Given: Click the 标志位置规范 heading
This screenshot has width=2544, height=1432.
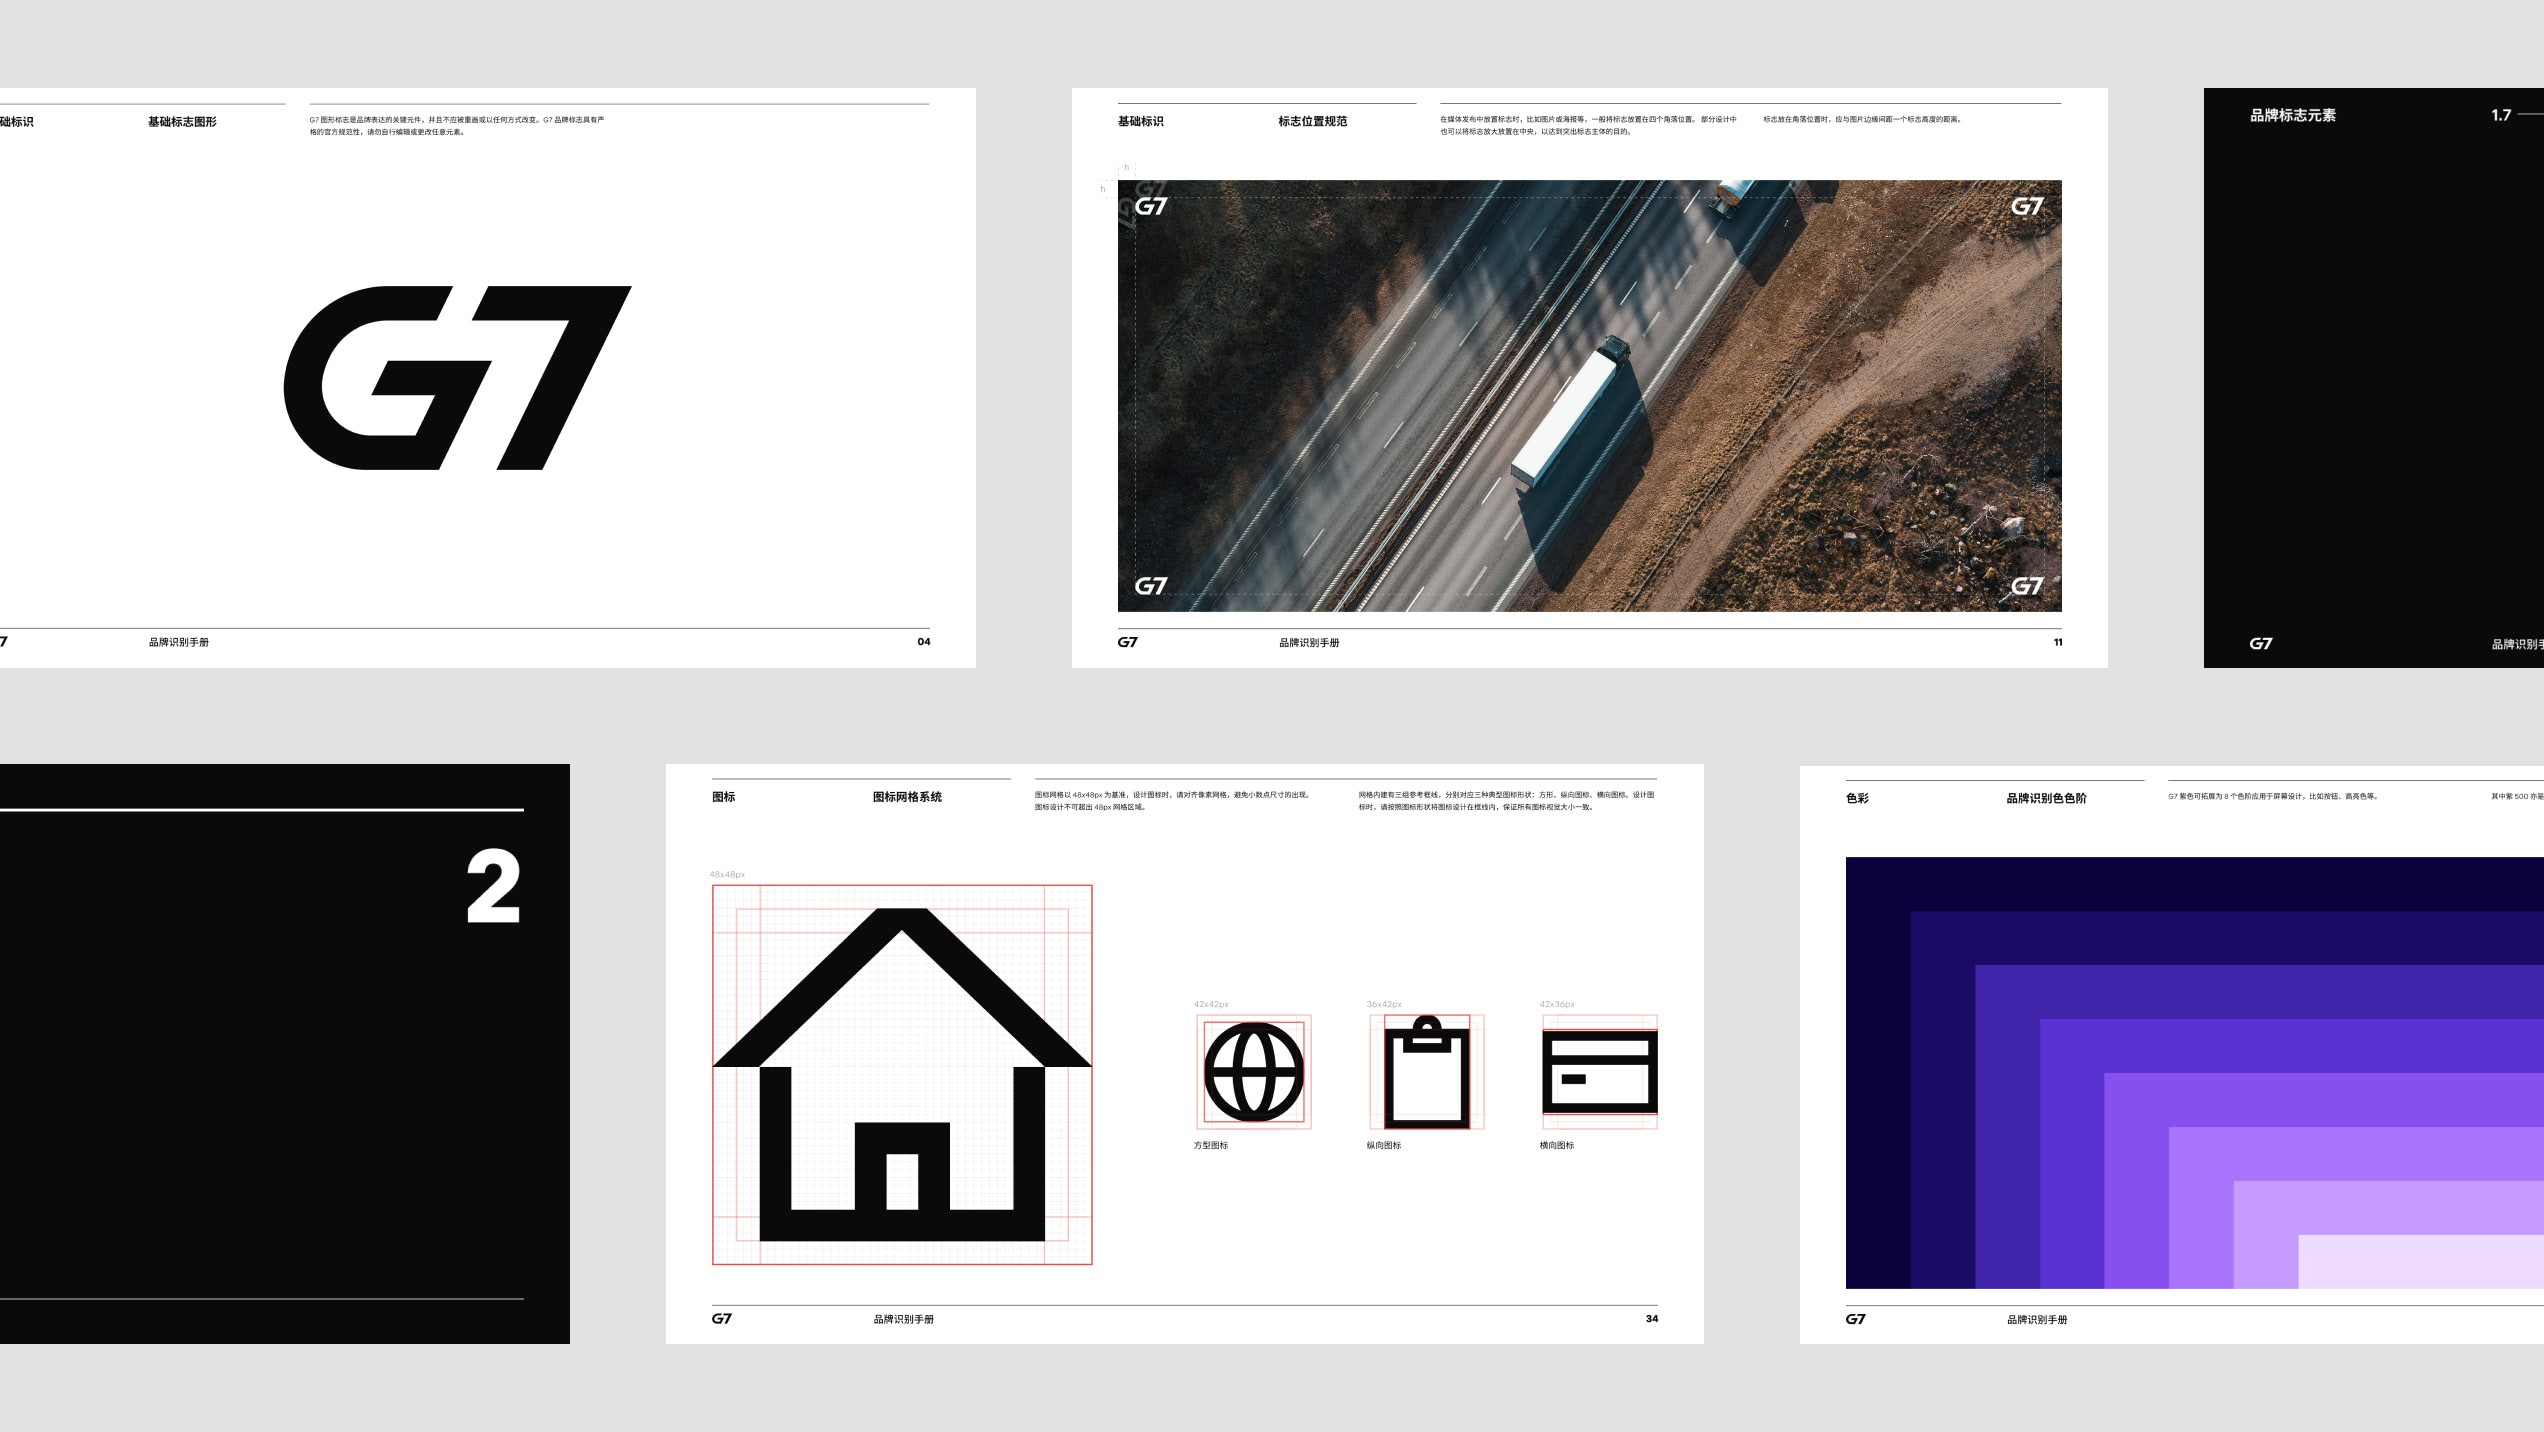Looking at the screenshot, I should tap(1312, 121).
